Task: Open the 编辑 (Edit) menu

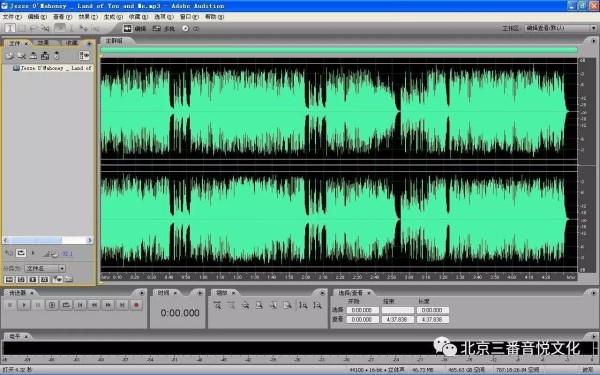Action: click(37, 17)
